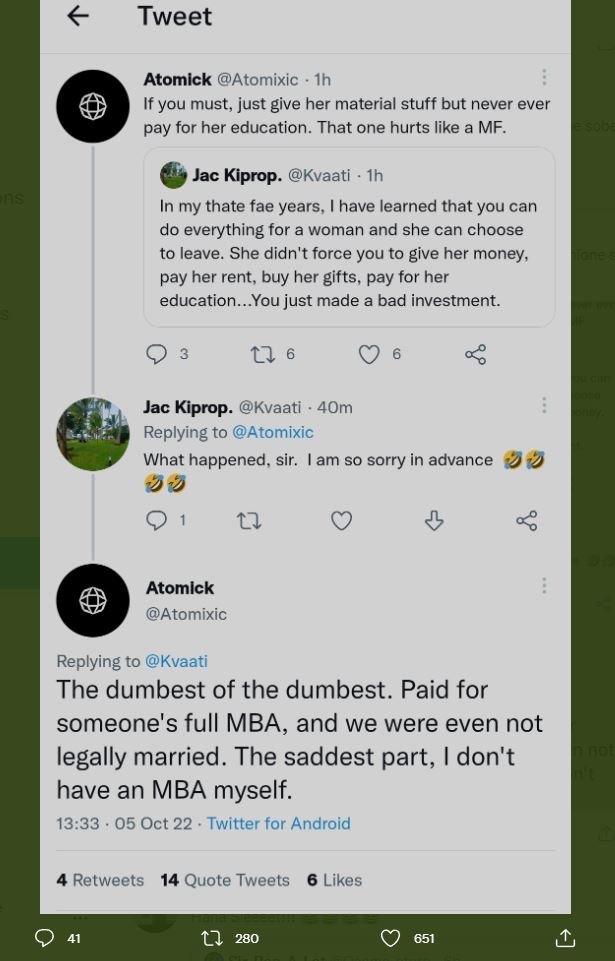
Task: Like Atomick's tweet with 6 likes
Action: (369, 354)
